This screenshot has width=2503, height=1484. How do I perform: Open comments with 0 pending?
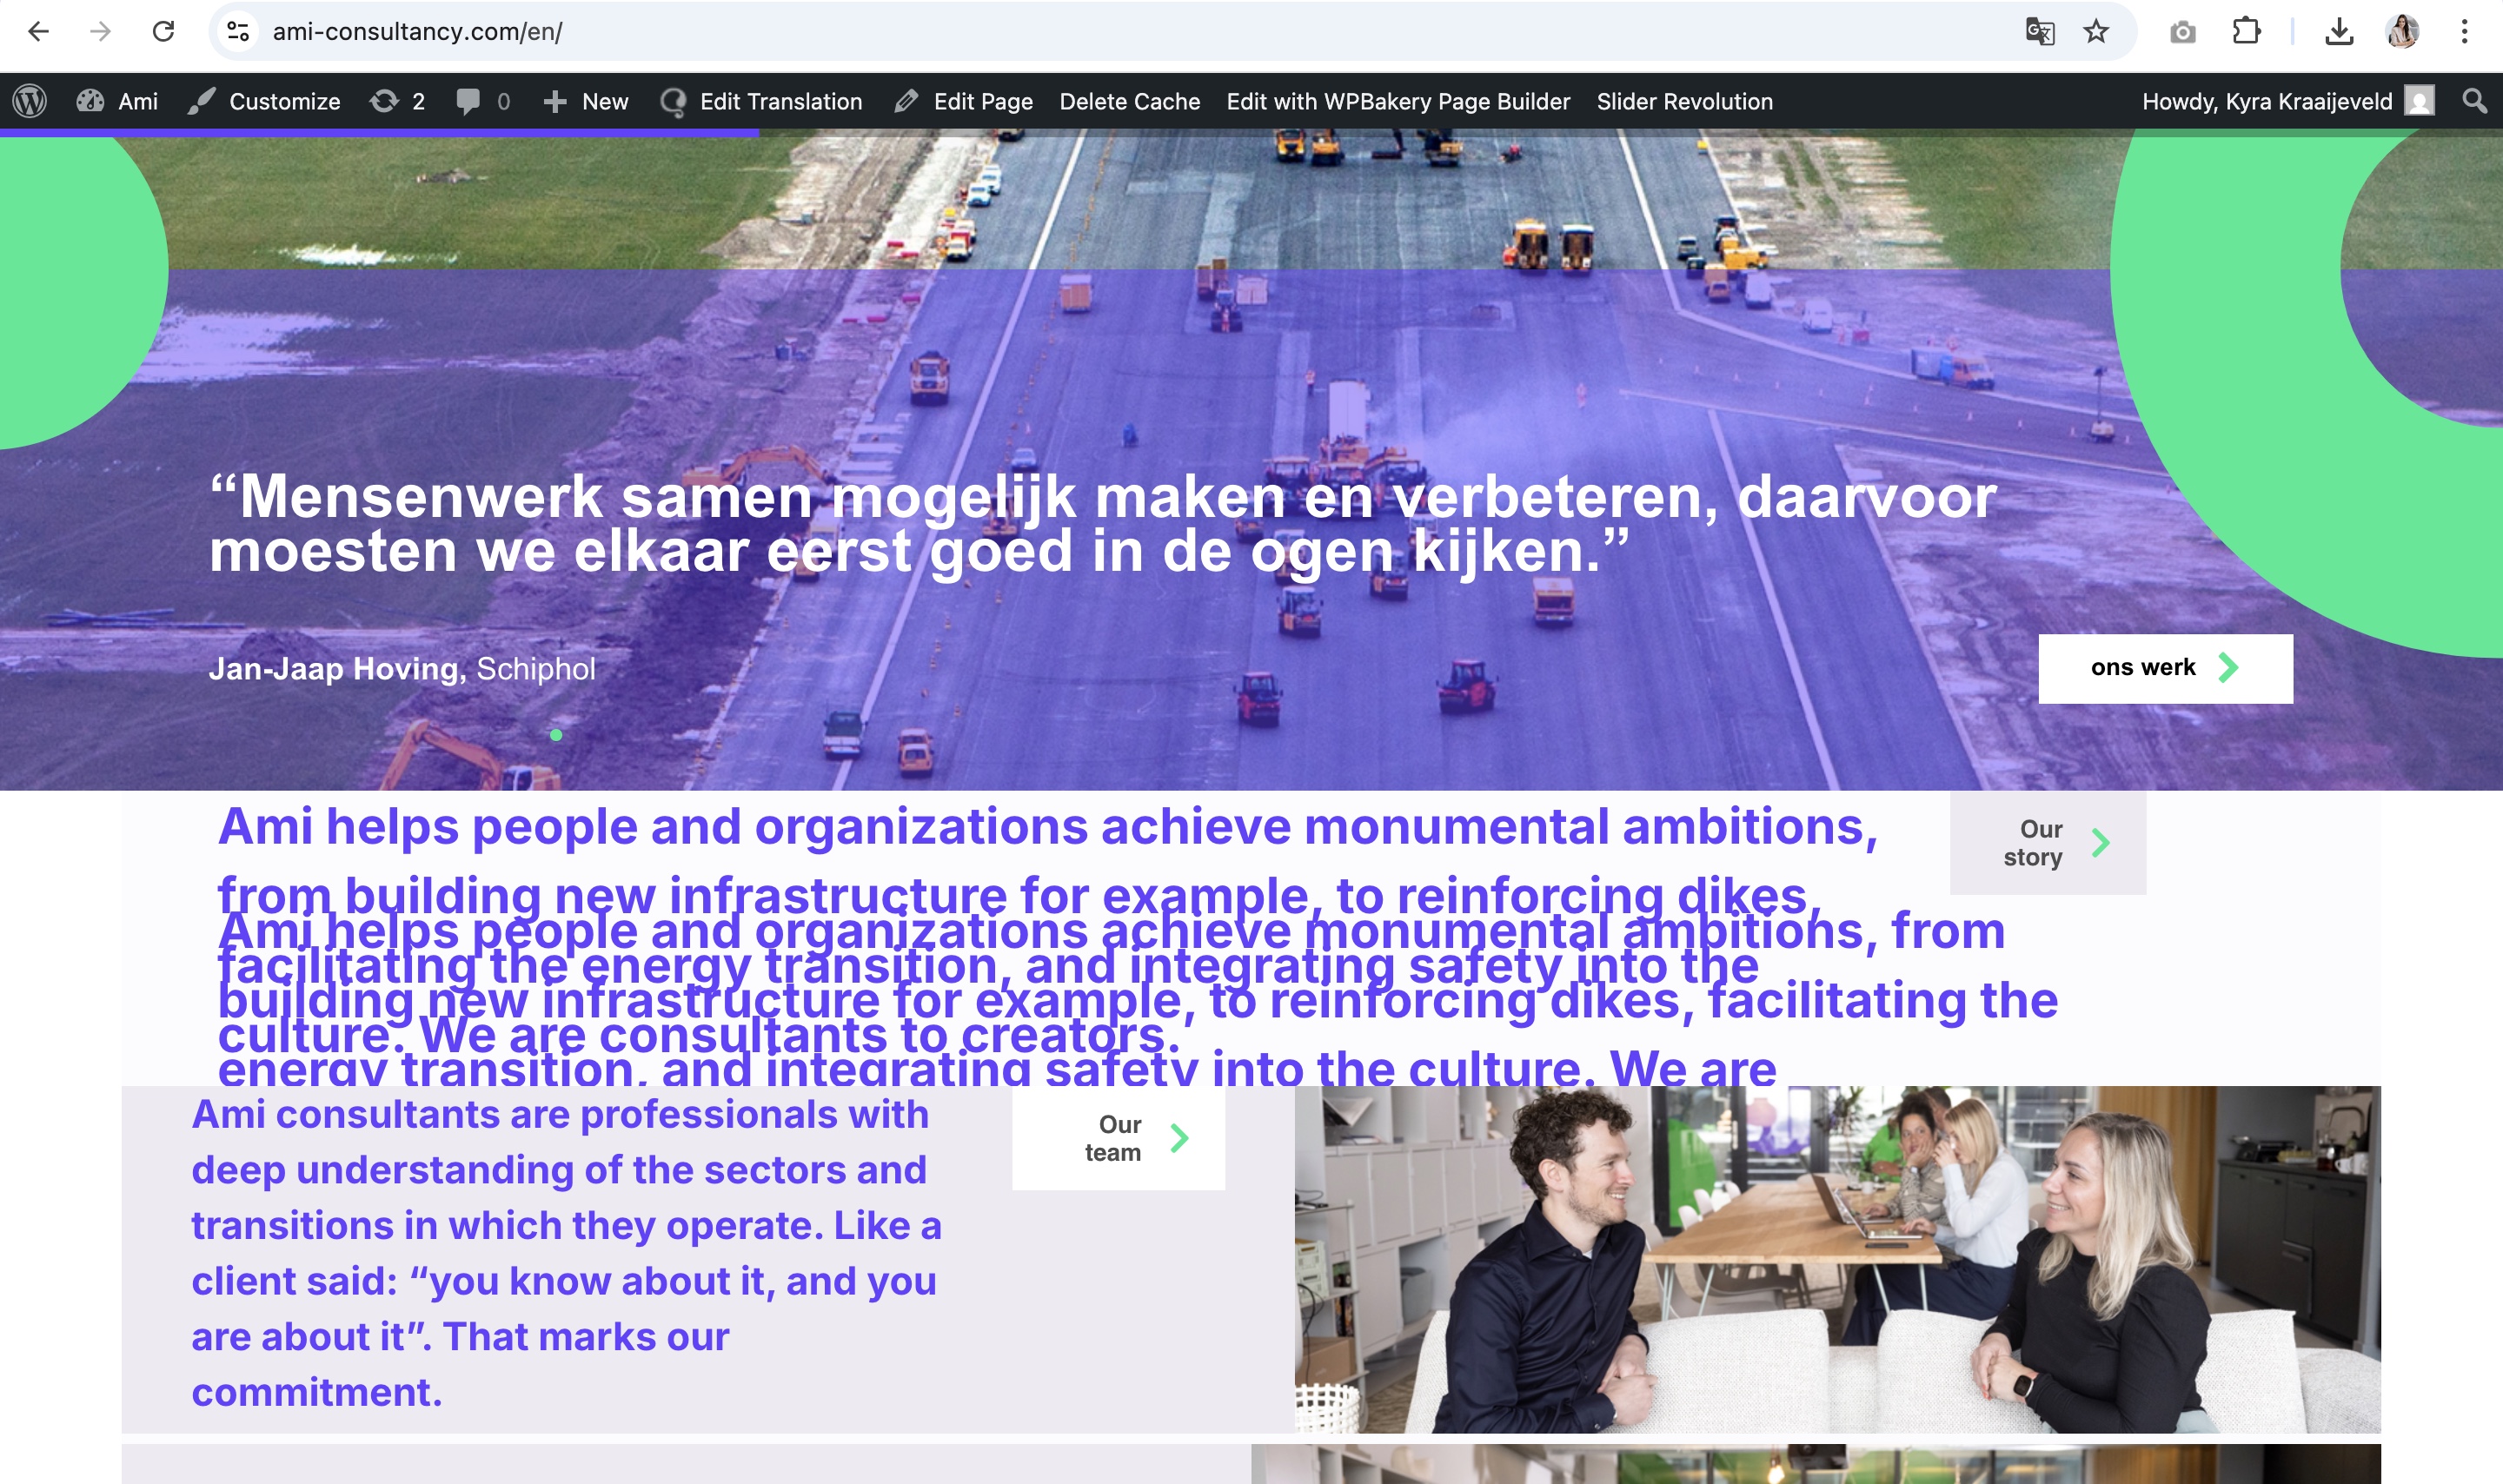point(483,101)
